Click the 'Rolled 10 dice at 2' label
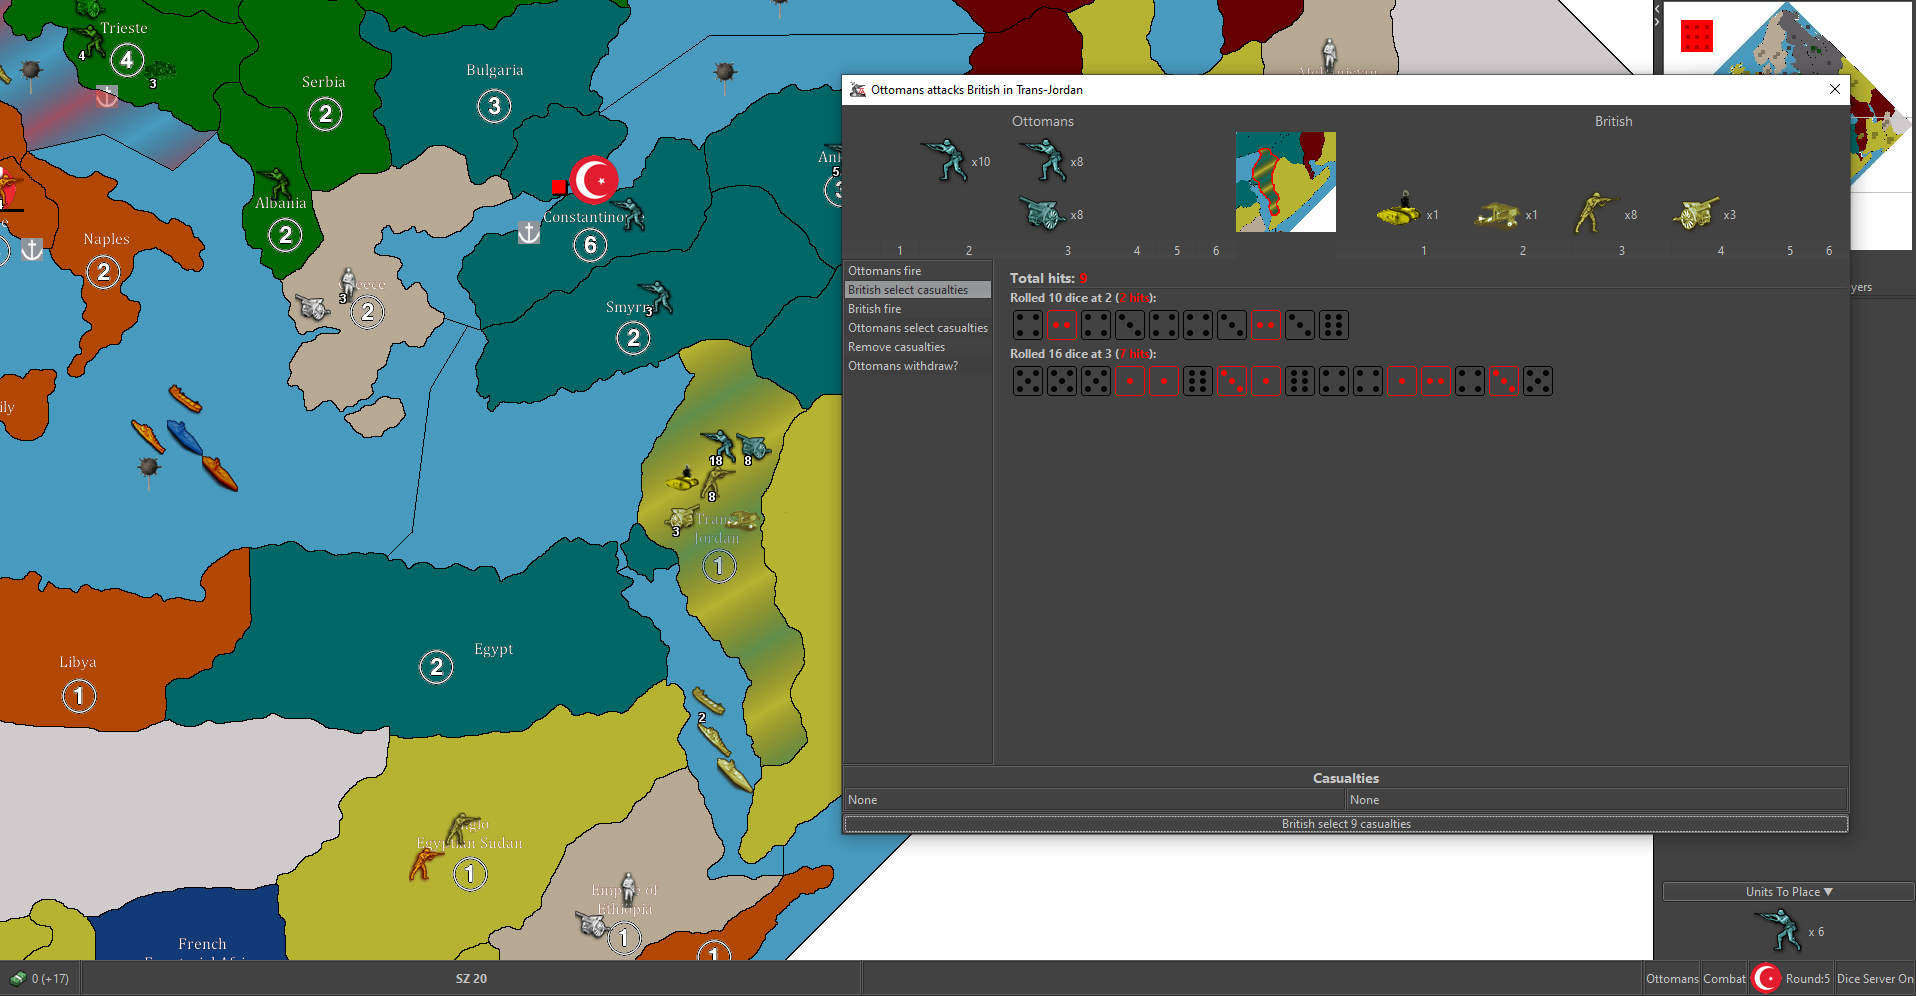This screenshot has width=1916, height=996. pyautogui.click(x=1082, y=298)
